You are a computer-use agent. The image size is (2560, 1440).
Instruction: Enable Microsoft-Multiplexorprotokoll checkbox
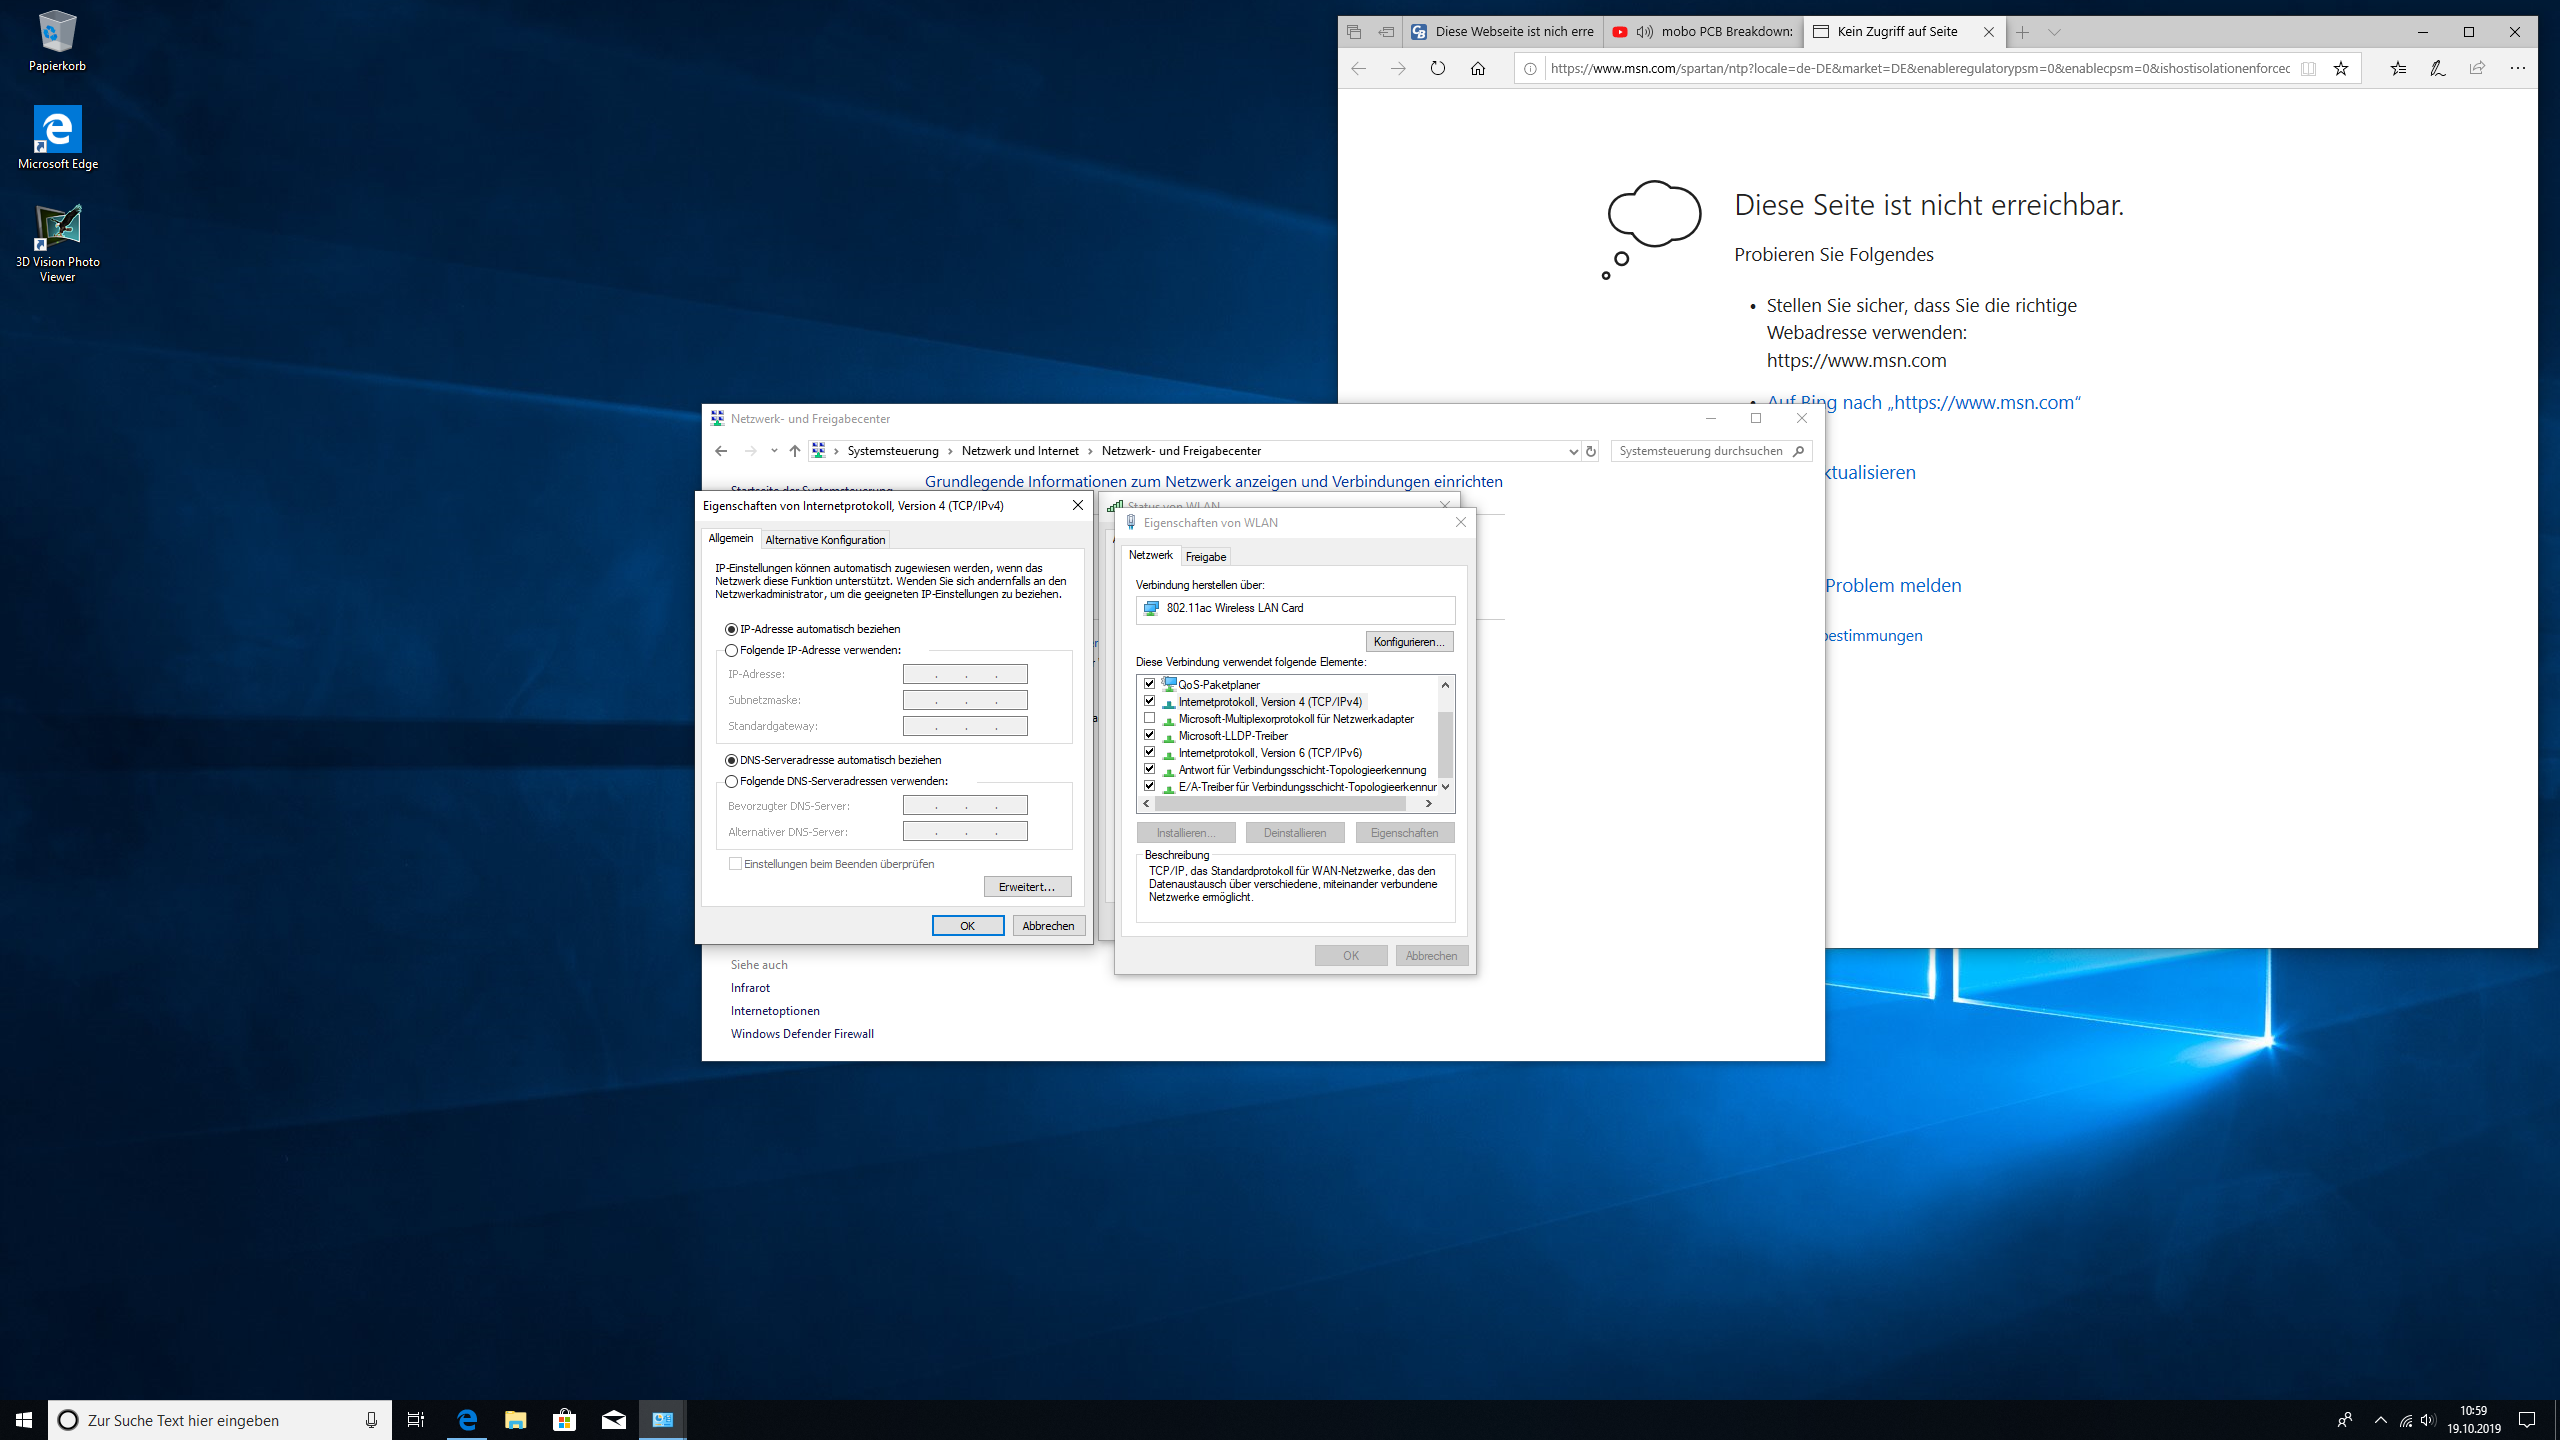(1150, 718)
